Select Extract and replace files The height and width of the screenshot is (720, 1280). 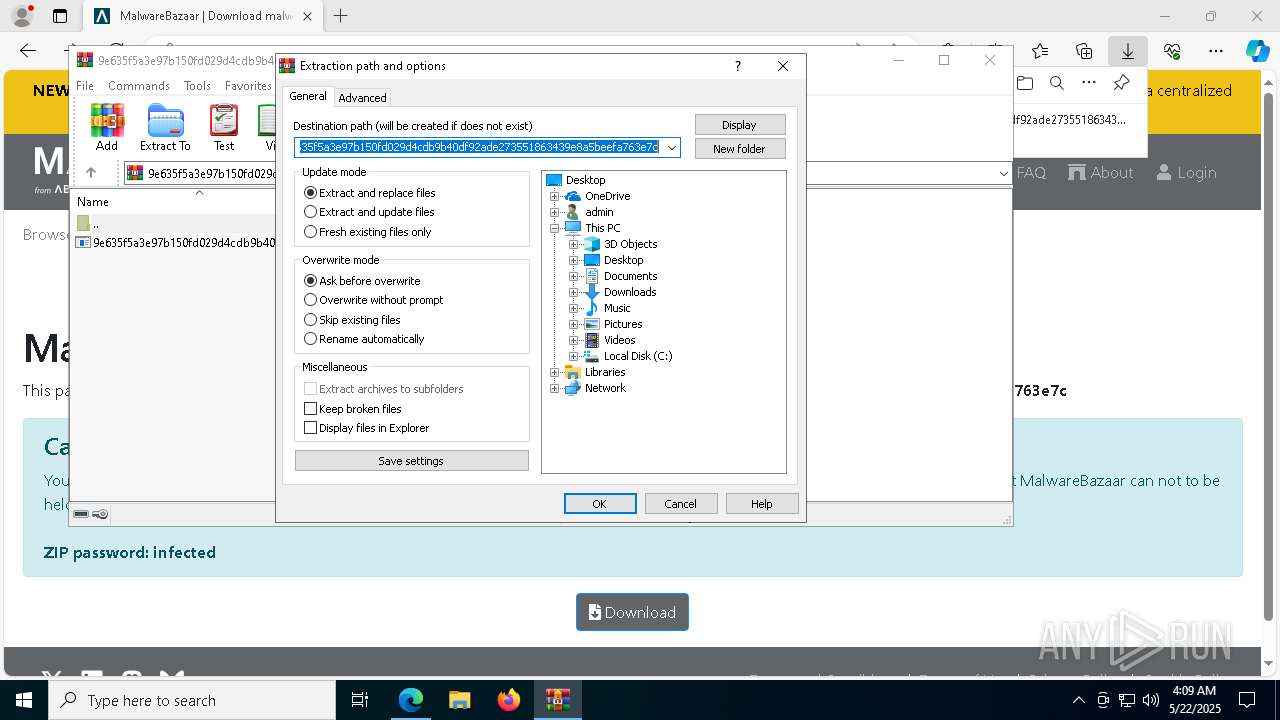pyautogui.click(x=369, y=193)
